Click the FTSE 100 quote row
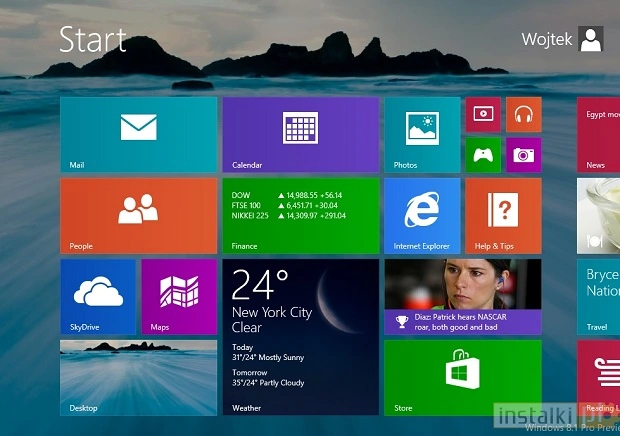This screenshot has height=436, width=620. [x=284, y=206]
